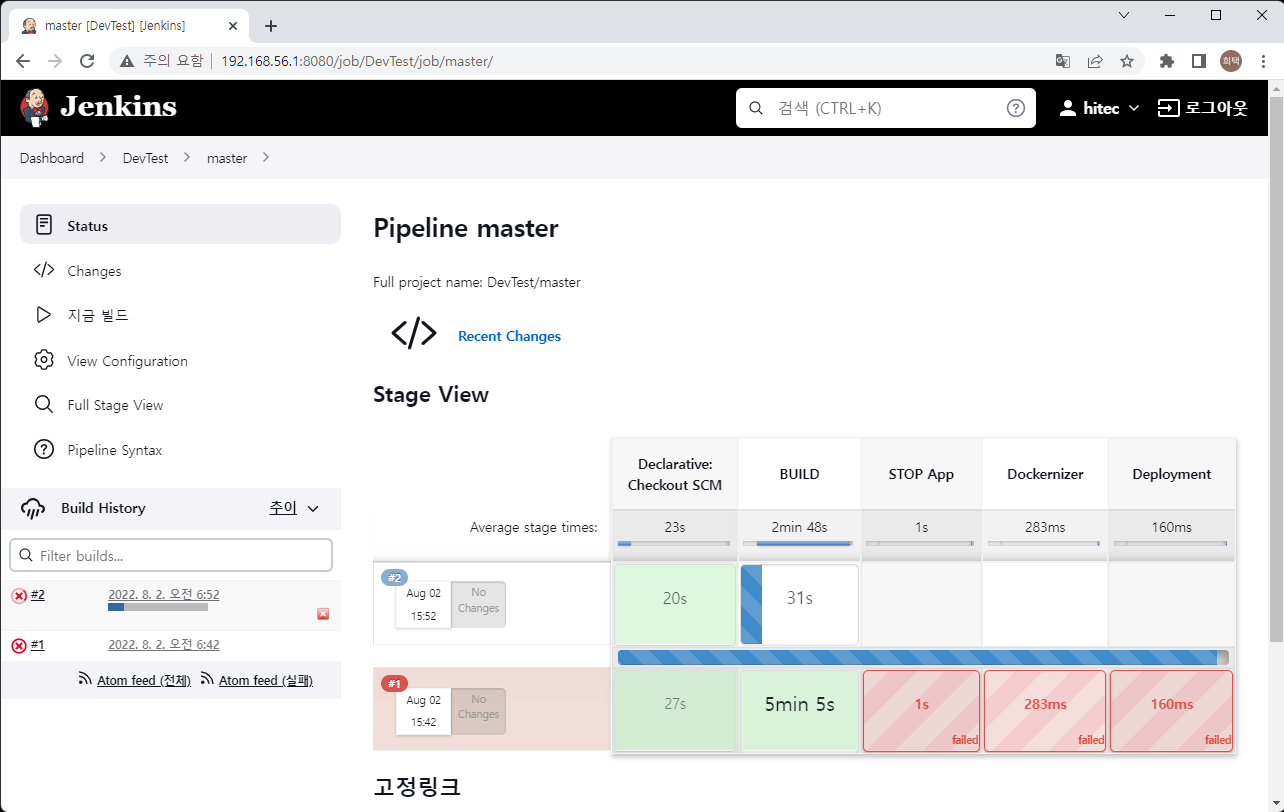Screen dimensions: 1284x812
Task: Click the DevTest breadcrumb link
Action: (x=146, y=158)
